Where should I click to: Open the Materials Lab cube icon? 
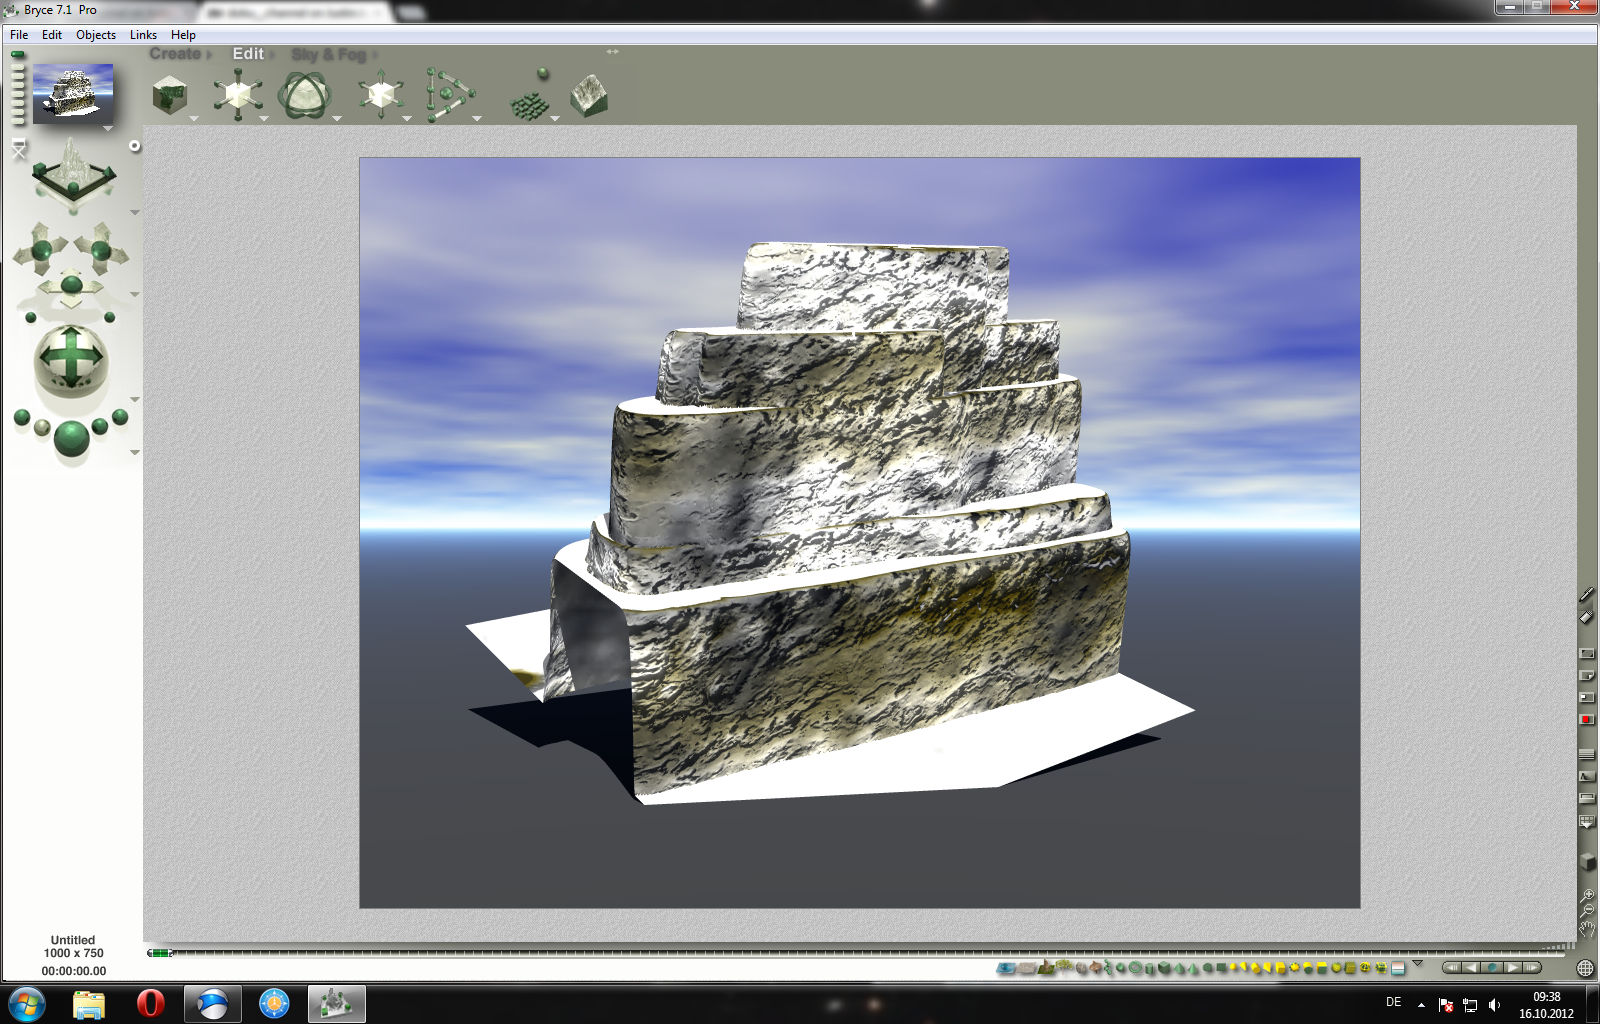click(170, 96)
